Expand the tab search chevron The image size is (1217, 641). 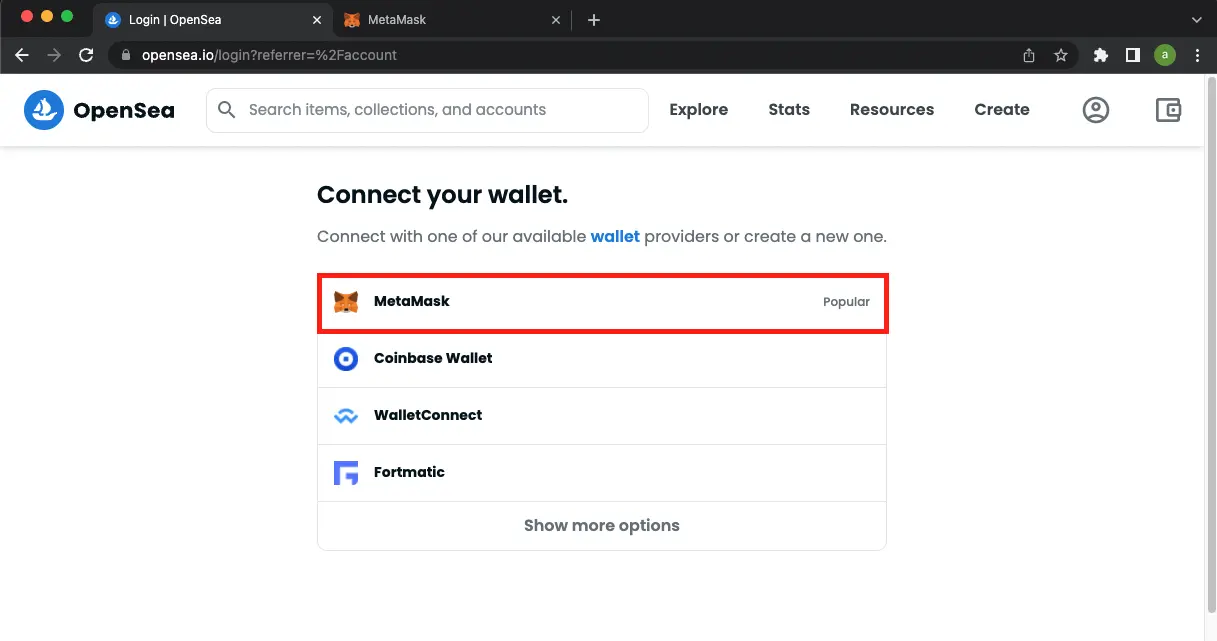[1197, 19]
